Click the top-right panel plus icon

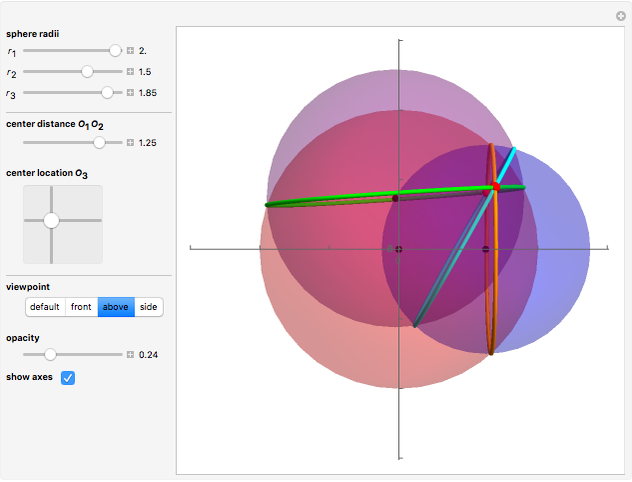[620, 16]
